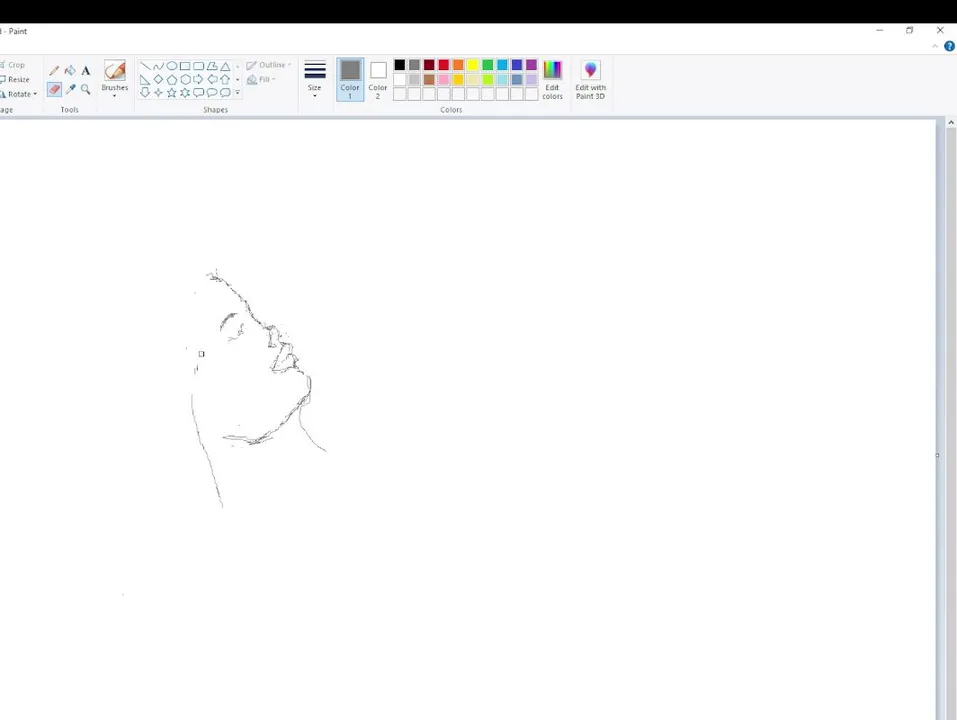The width and height of the screenshot is (957, 720).
Task: Pick the brown color swatch
Action: 429,79
